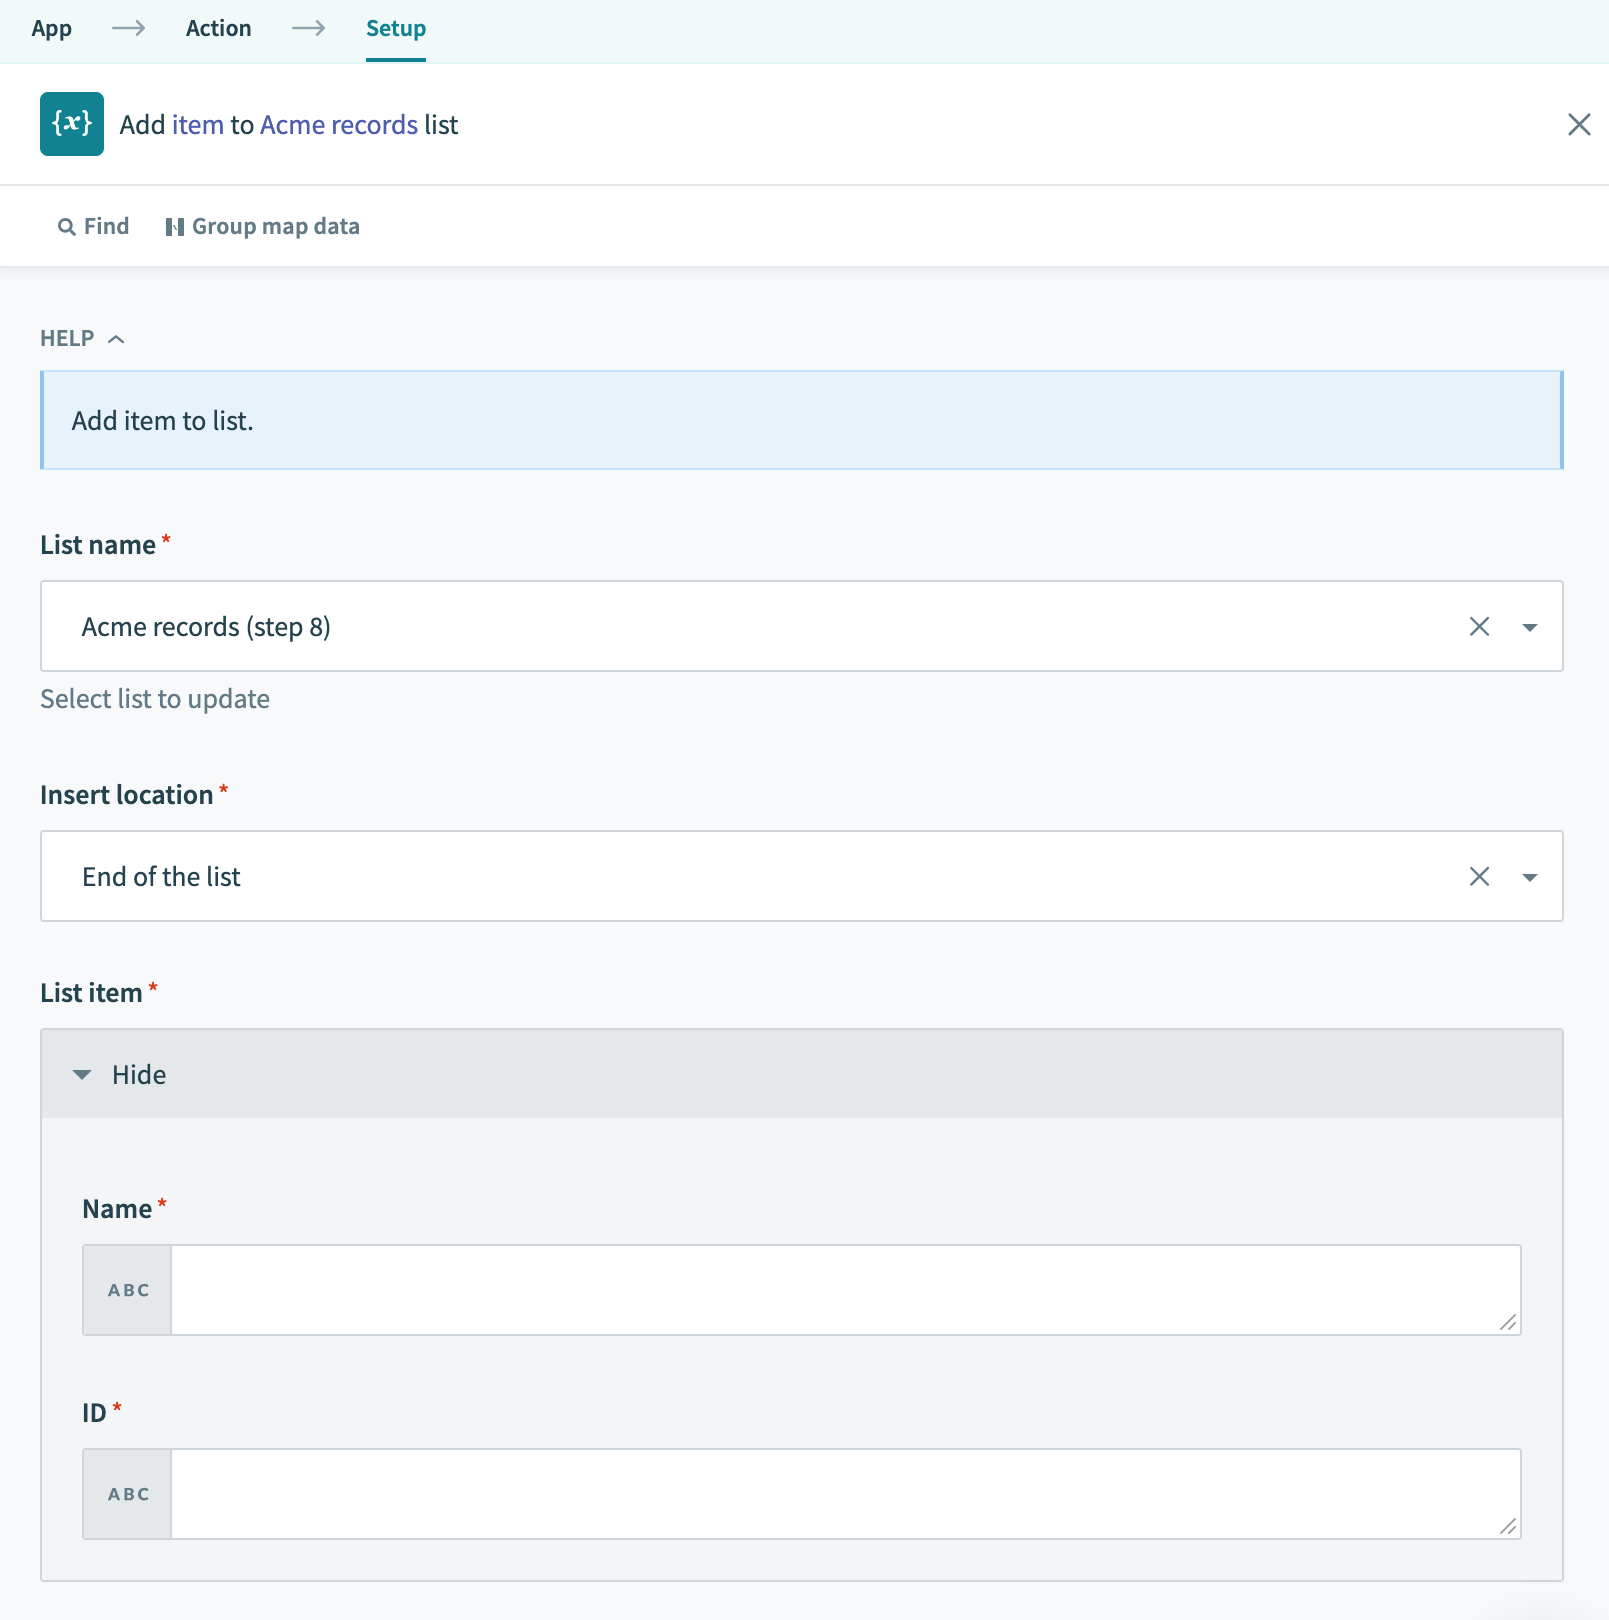Screen dimensions: 1609x1620
Task: Click ABC type icon for ID field
Action: 128,1494
